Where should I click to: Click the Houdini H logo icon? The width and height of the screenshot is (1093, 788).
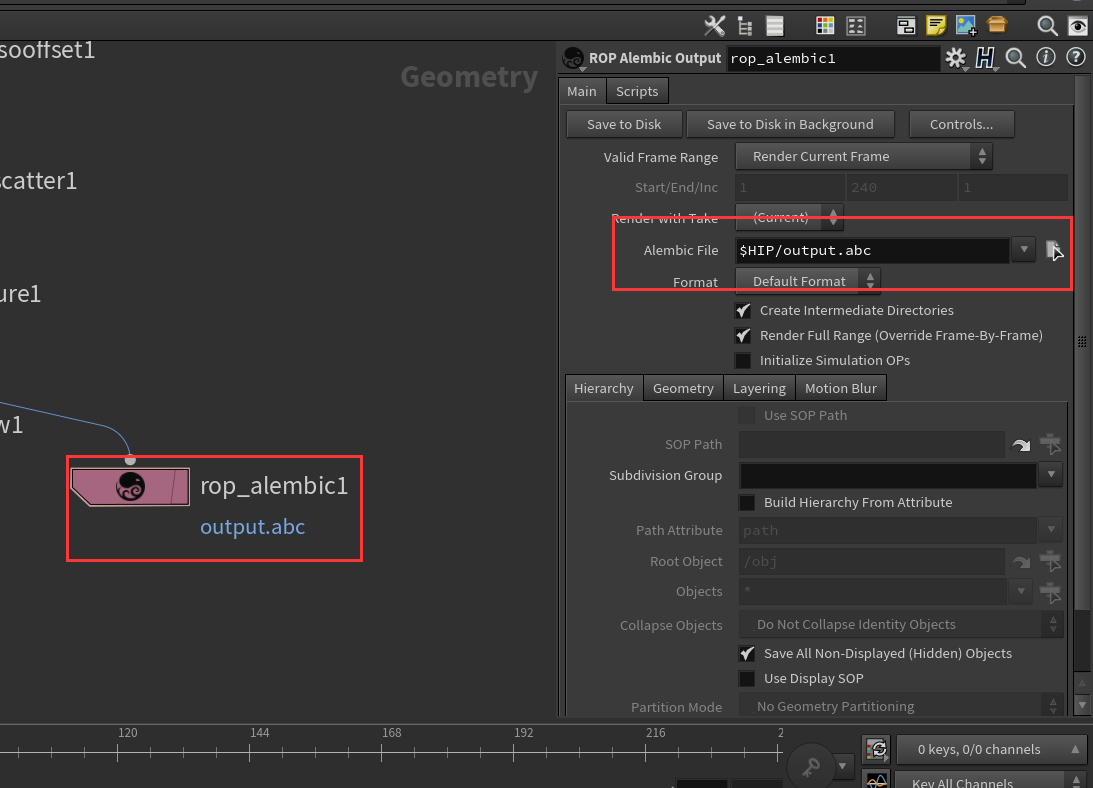pos(985,57)
